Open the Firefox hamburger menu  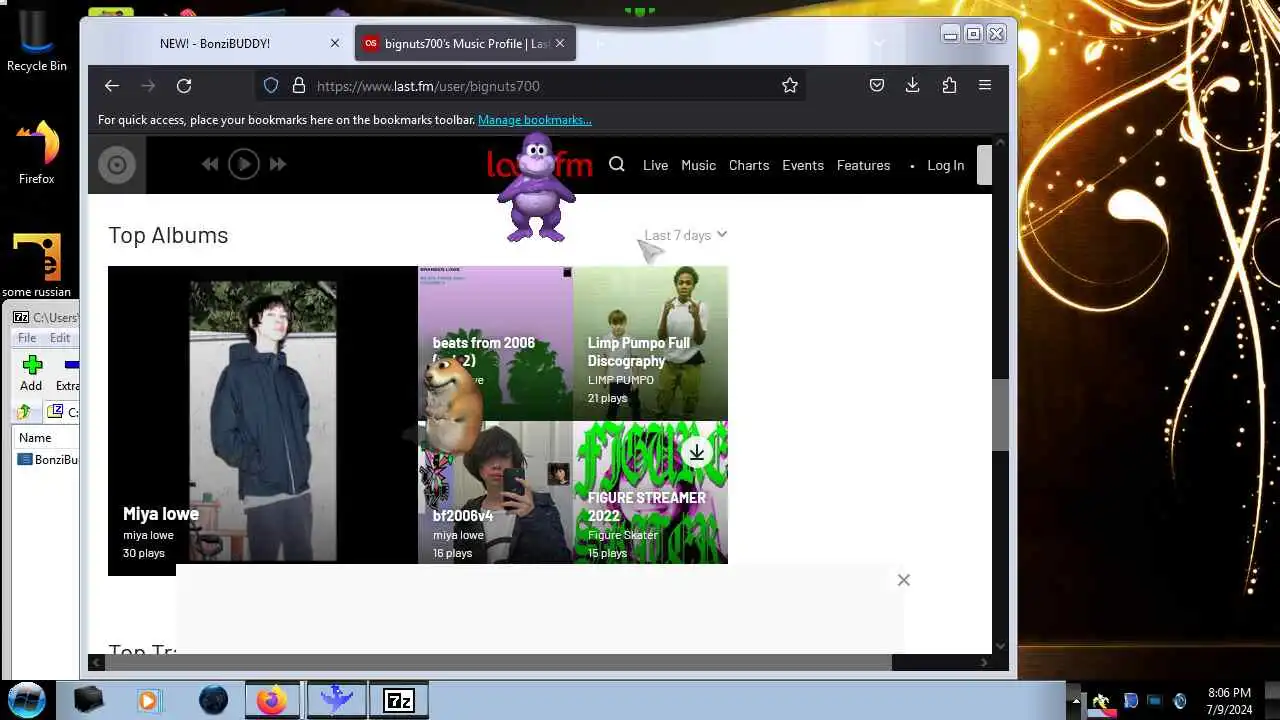(985, 86)
